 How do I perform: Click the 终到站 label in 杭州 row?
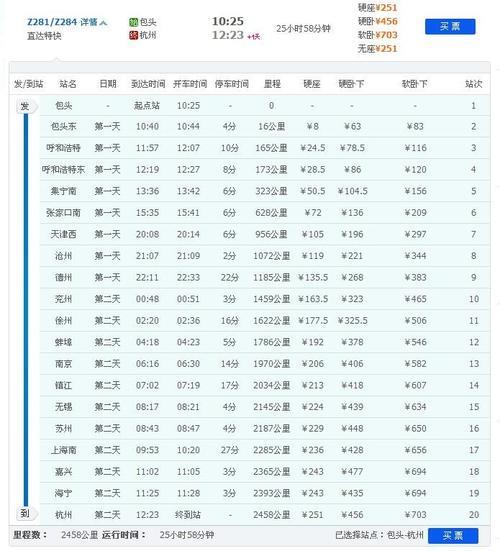(x=188, y=515)
